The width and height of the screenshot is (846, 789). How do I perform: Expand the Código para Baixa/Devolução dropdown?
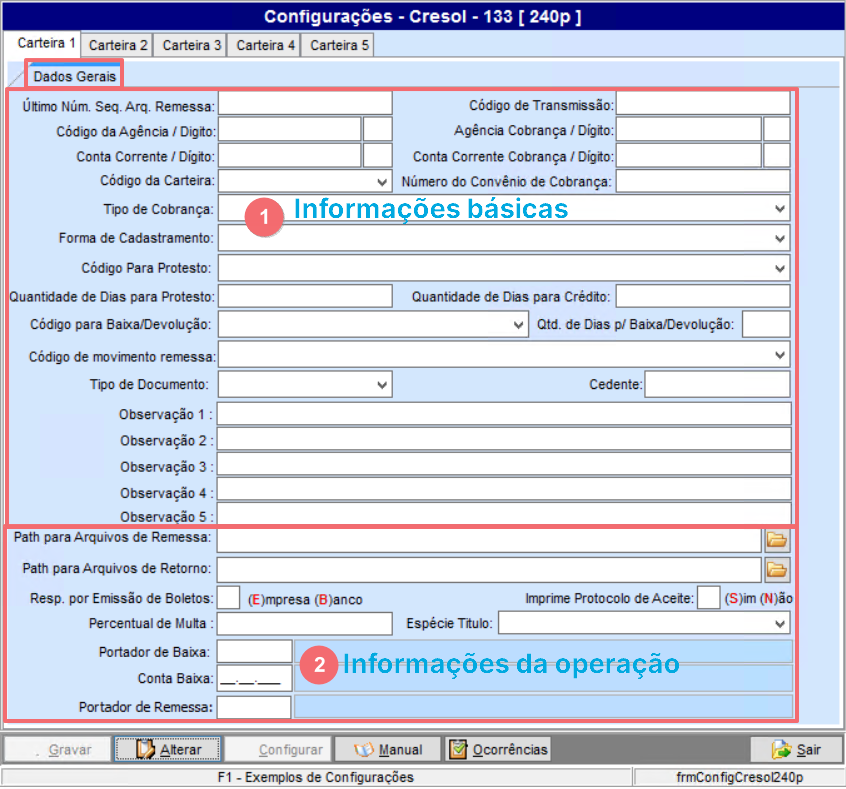pyautogui.click(x=518, y=324)
